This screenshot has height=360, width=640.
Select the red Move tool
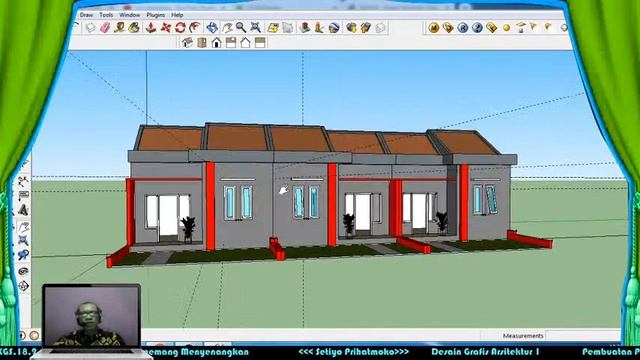coord(166,28)
